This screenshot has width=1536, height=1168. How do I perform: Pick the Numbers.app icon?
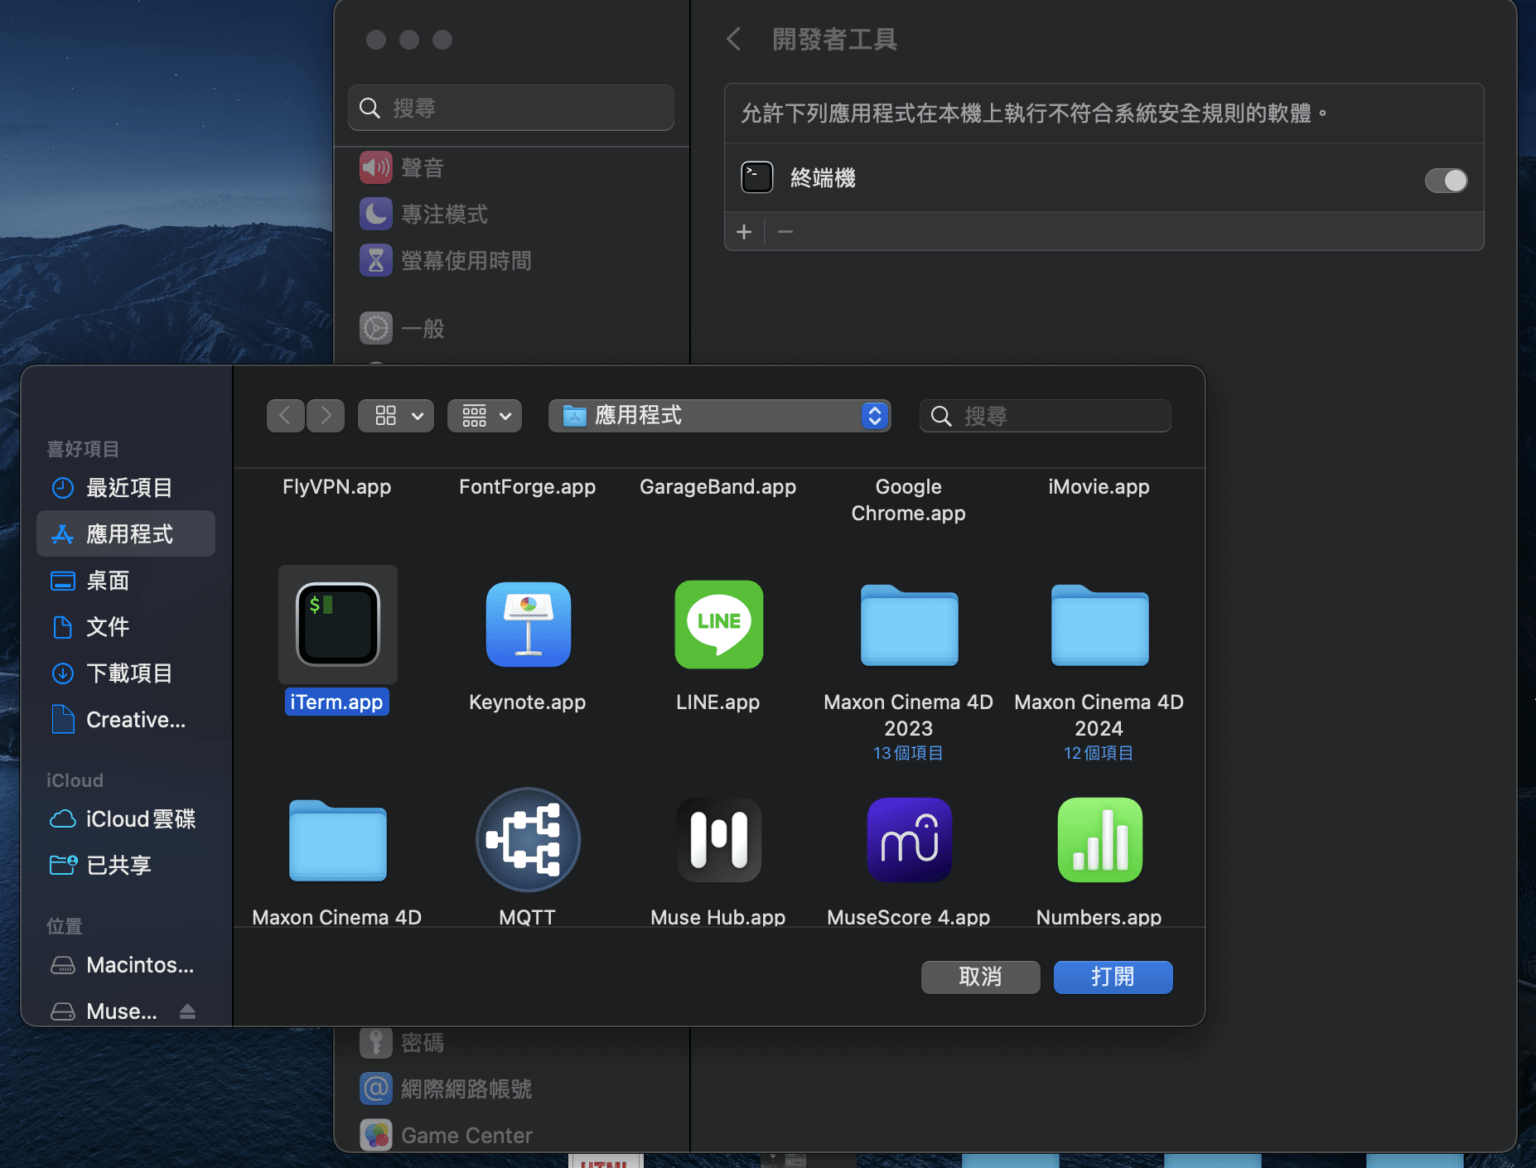pyautogui.click(x=1099, y=840)
